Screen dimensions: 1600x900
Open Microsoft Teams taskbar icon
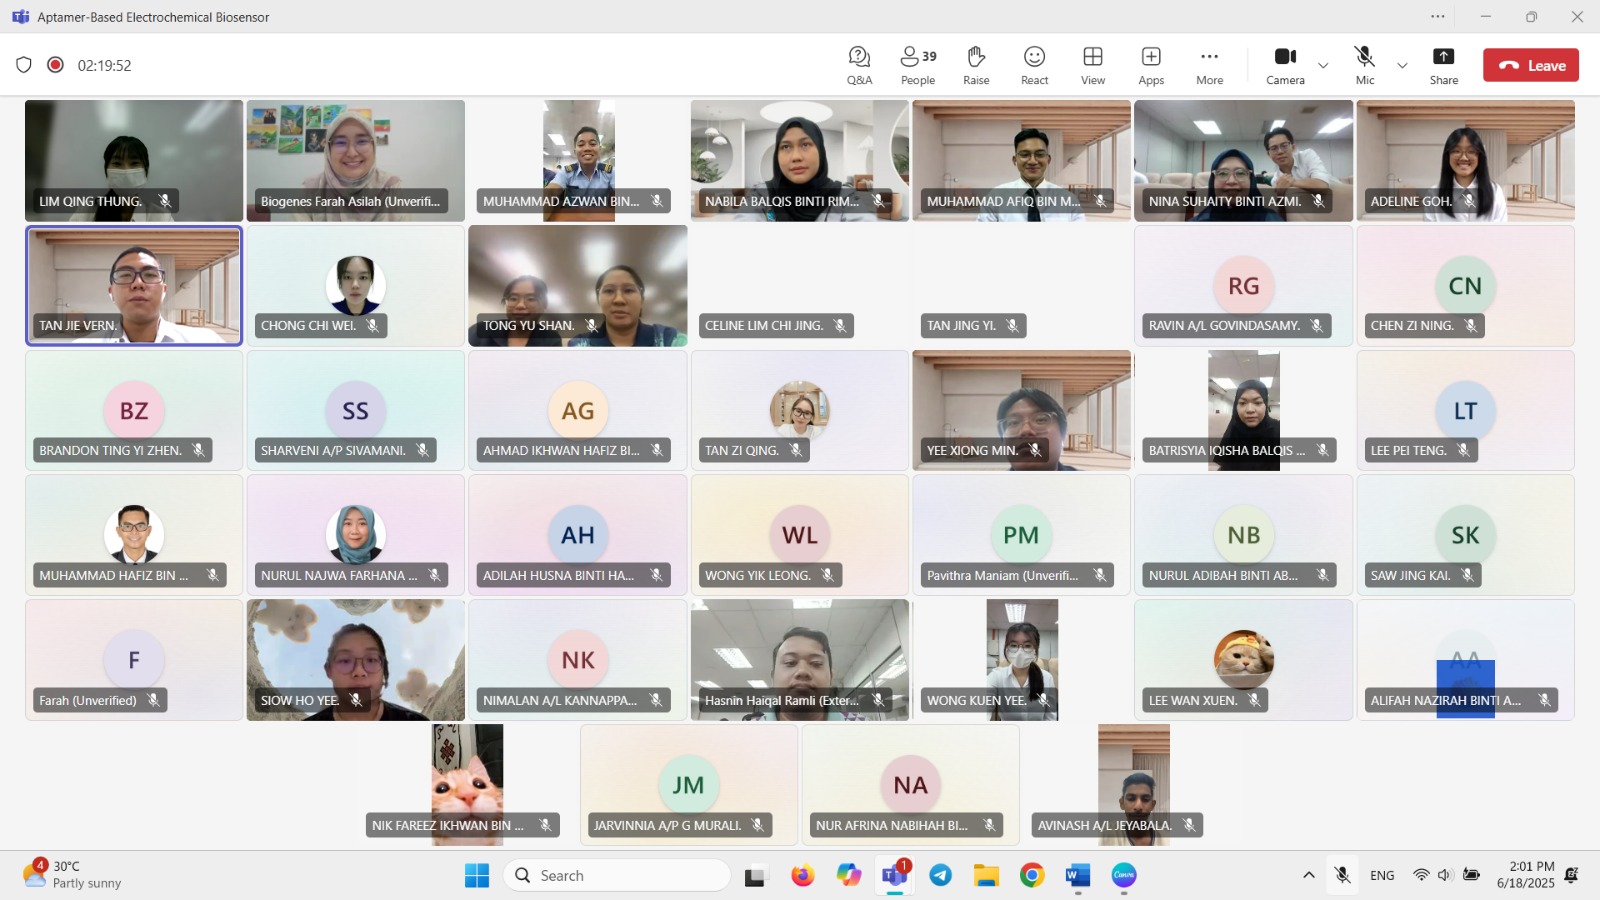(x=894, y=875)
